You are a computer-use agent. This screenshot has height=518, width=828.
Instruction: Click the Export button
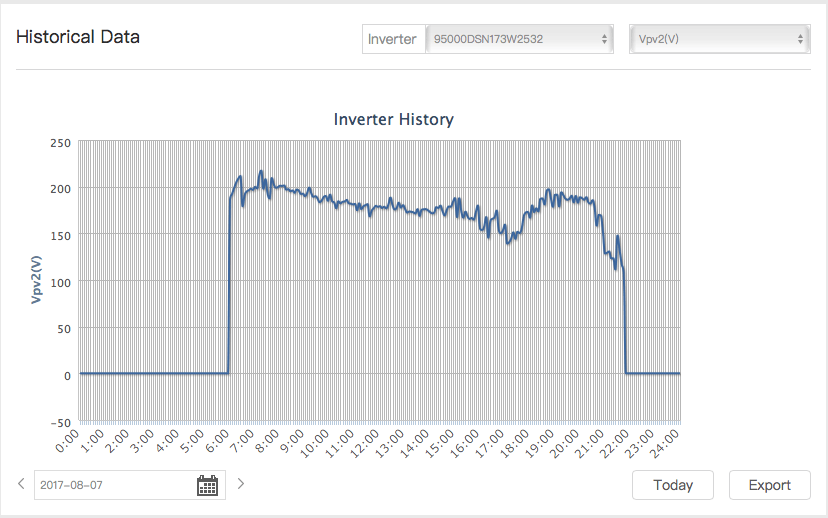769,485
